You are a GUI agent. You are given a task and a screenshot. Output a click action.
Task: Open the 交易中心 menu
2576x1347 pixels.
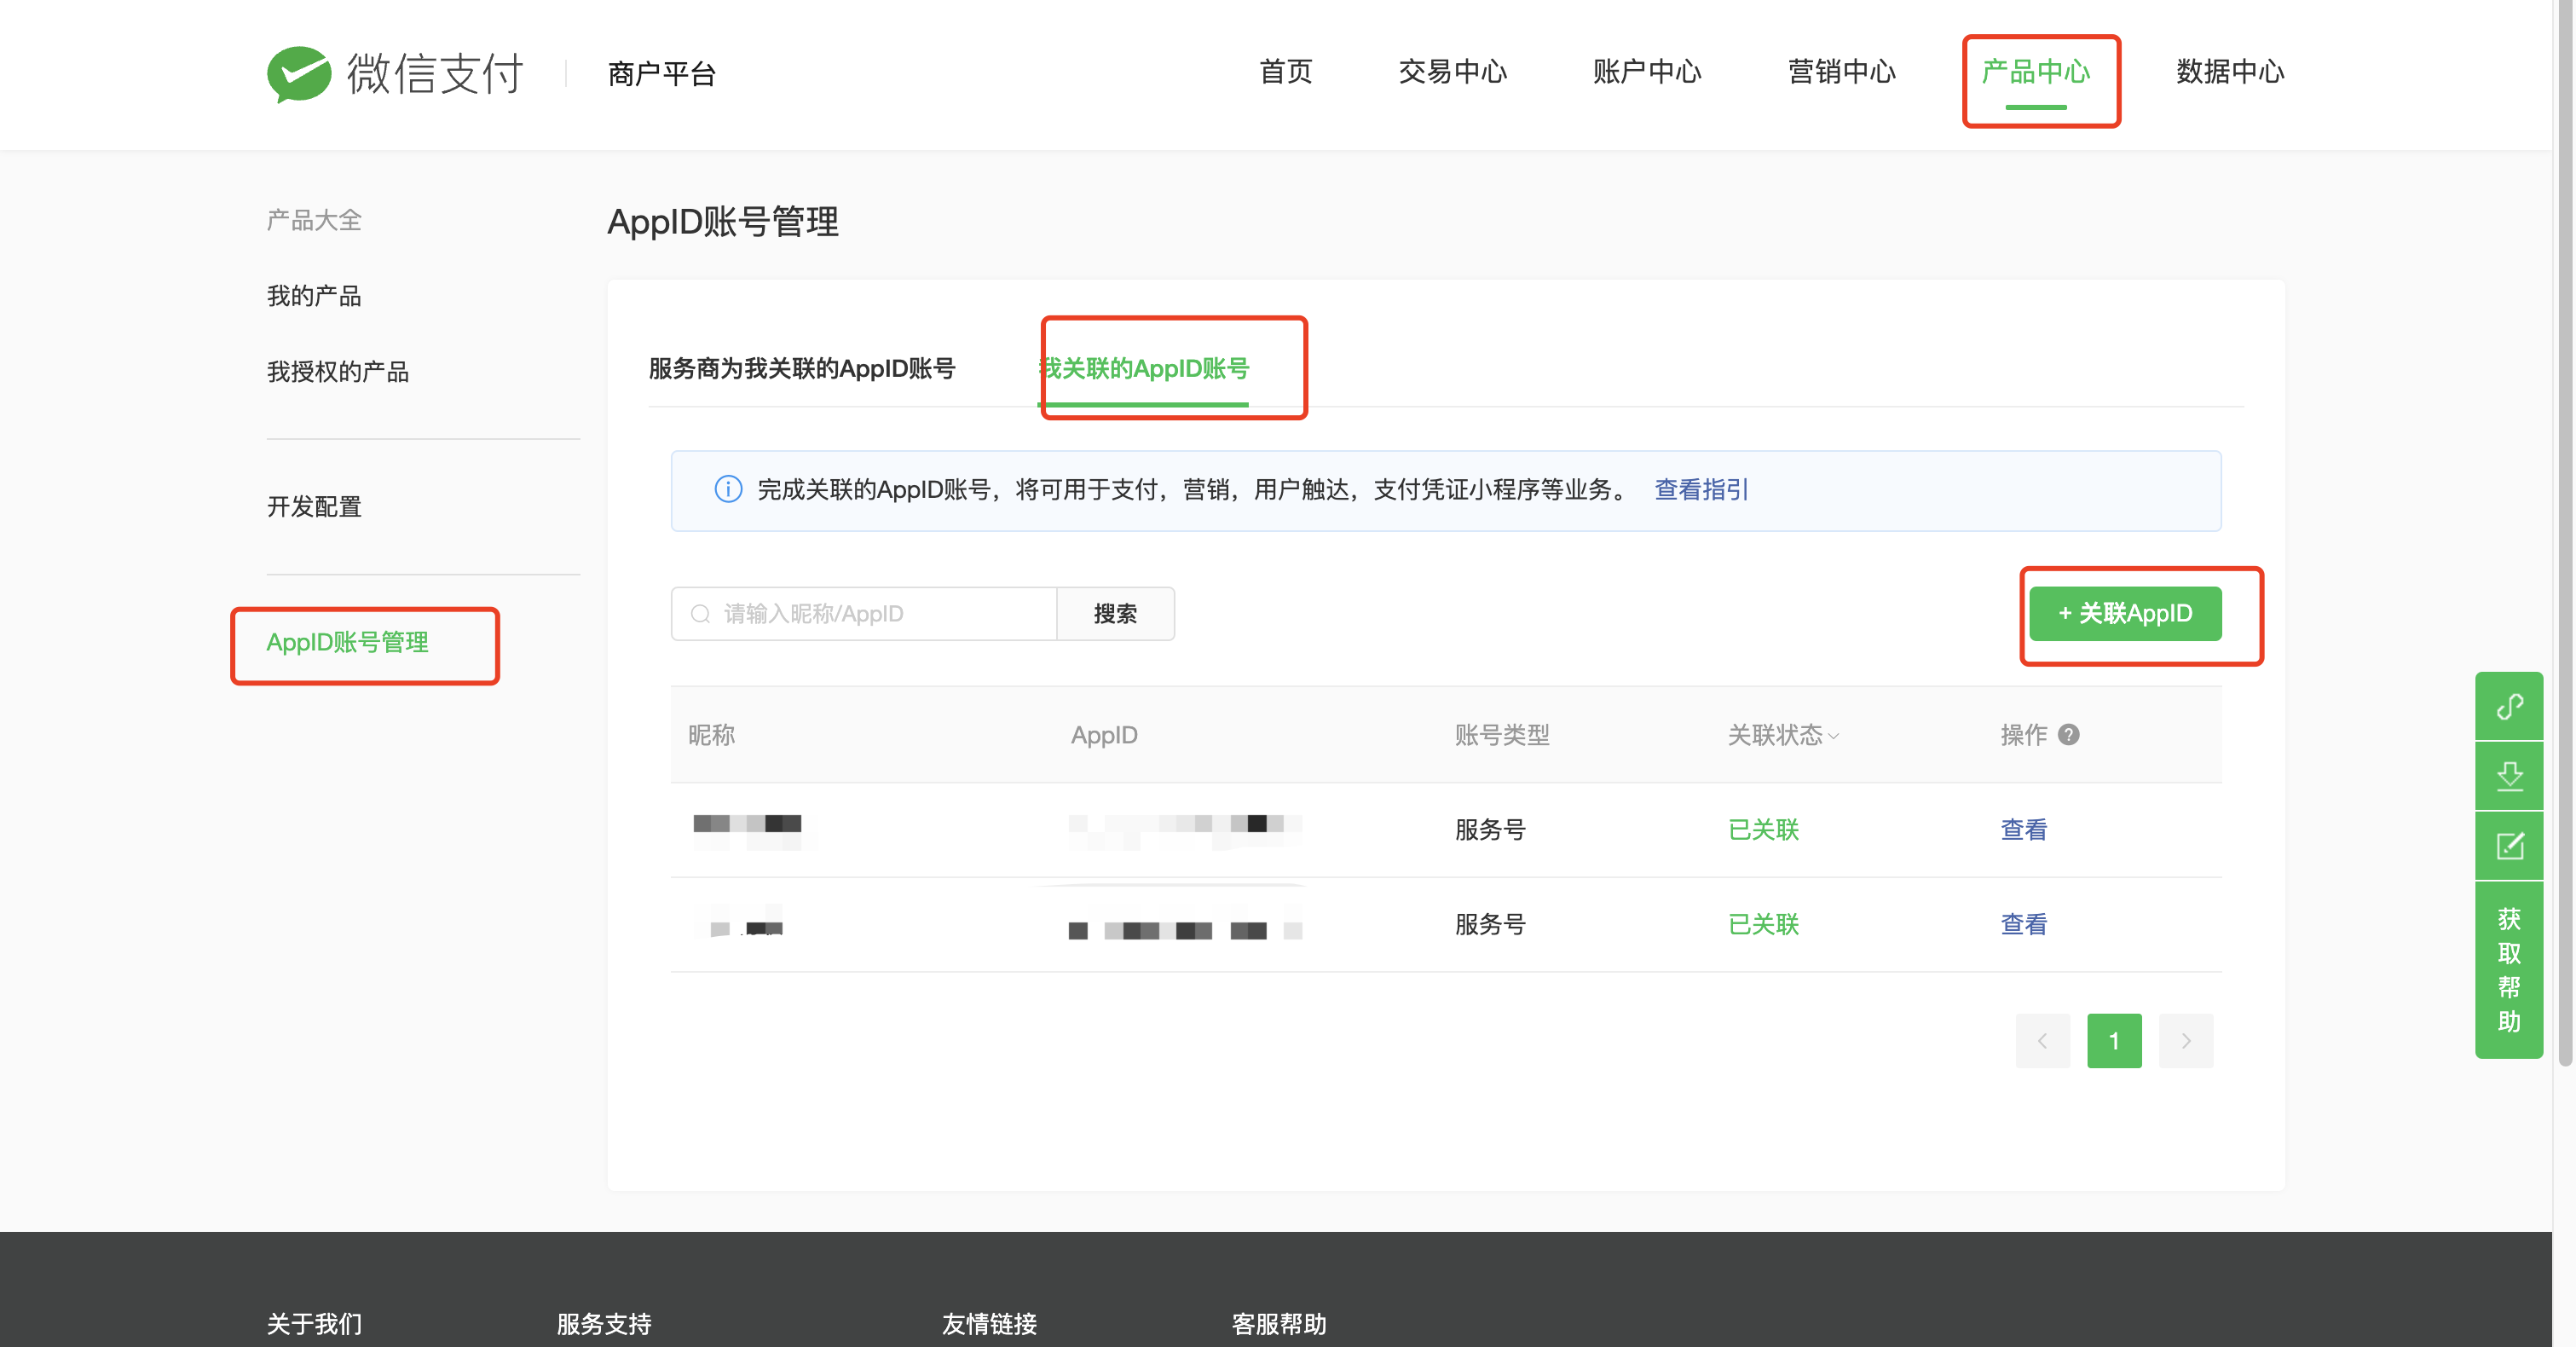[x=1452, y=72]
